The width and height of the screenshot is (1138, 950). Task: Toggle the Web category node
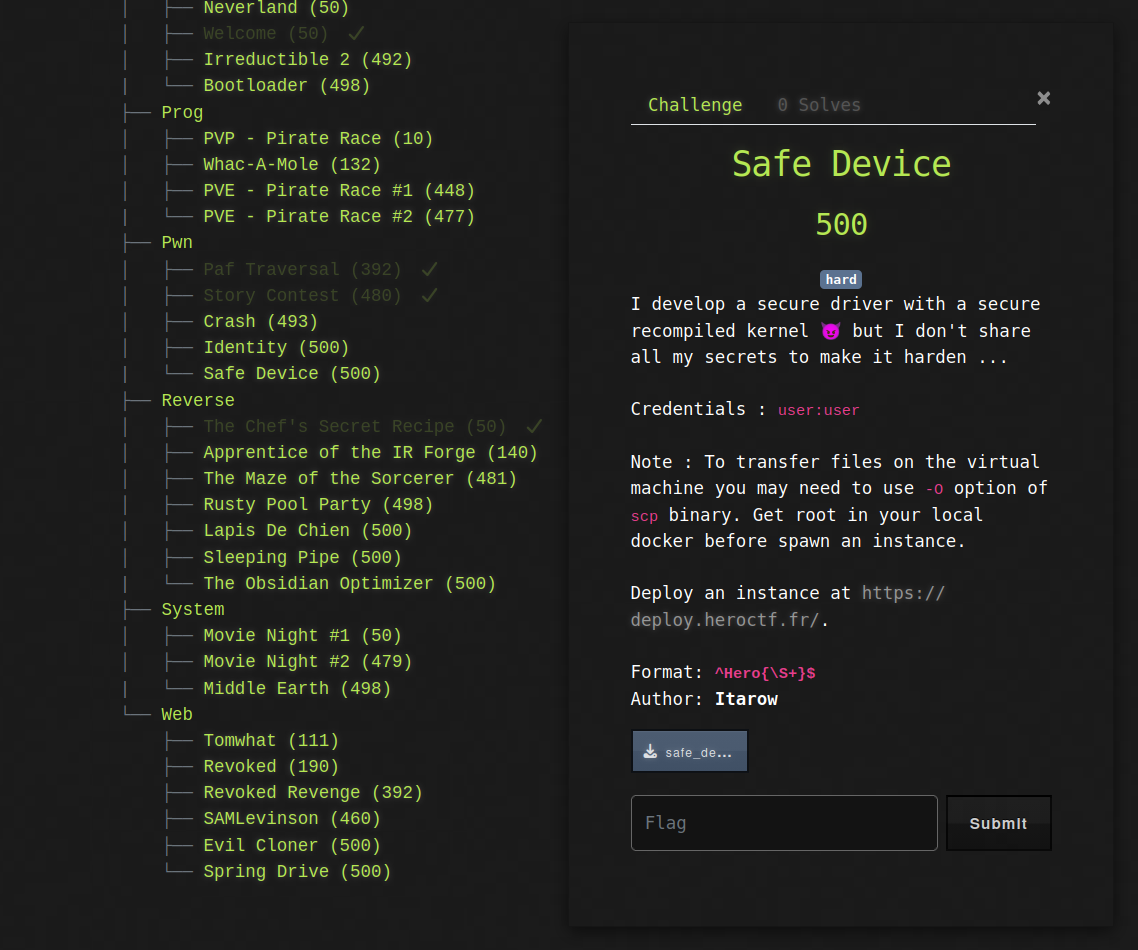[x=177, y=714]
